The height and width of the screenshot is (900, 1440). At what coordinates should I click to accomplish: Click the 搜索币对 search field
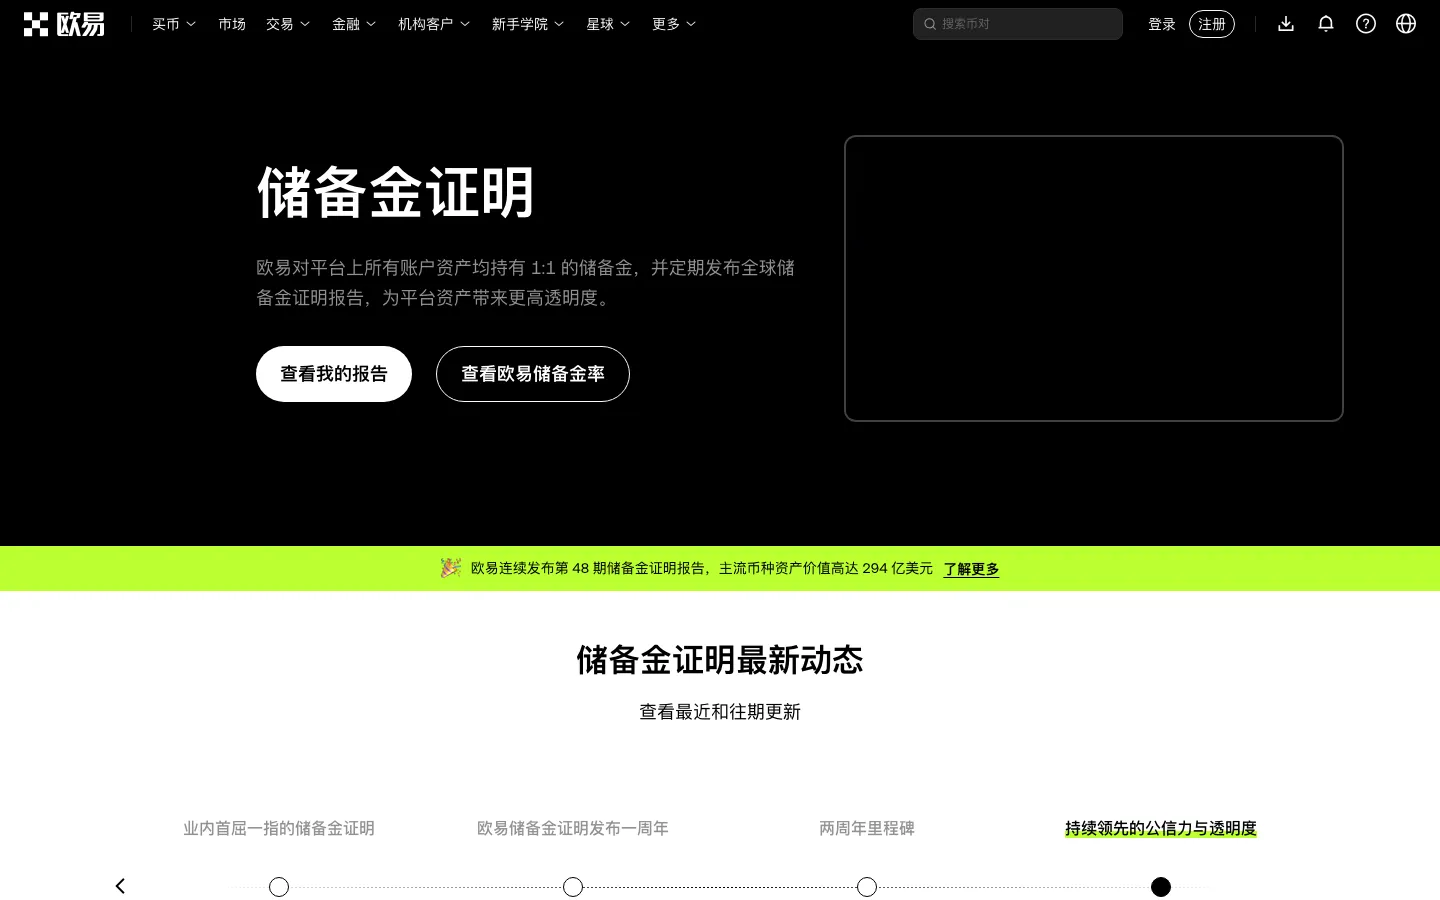click(1018, 24)
